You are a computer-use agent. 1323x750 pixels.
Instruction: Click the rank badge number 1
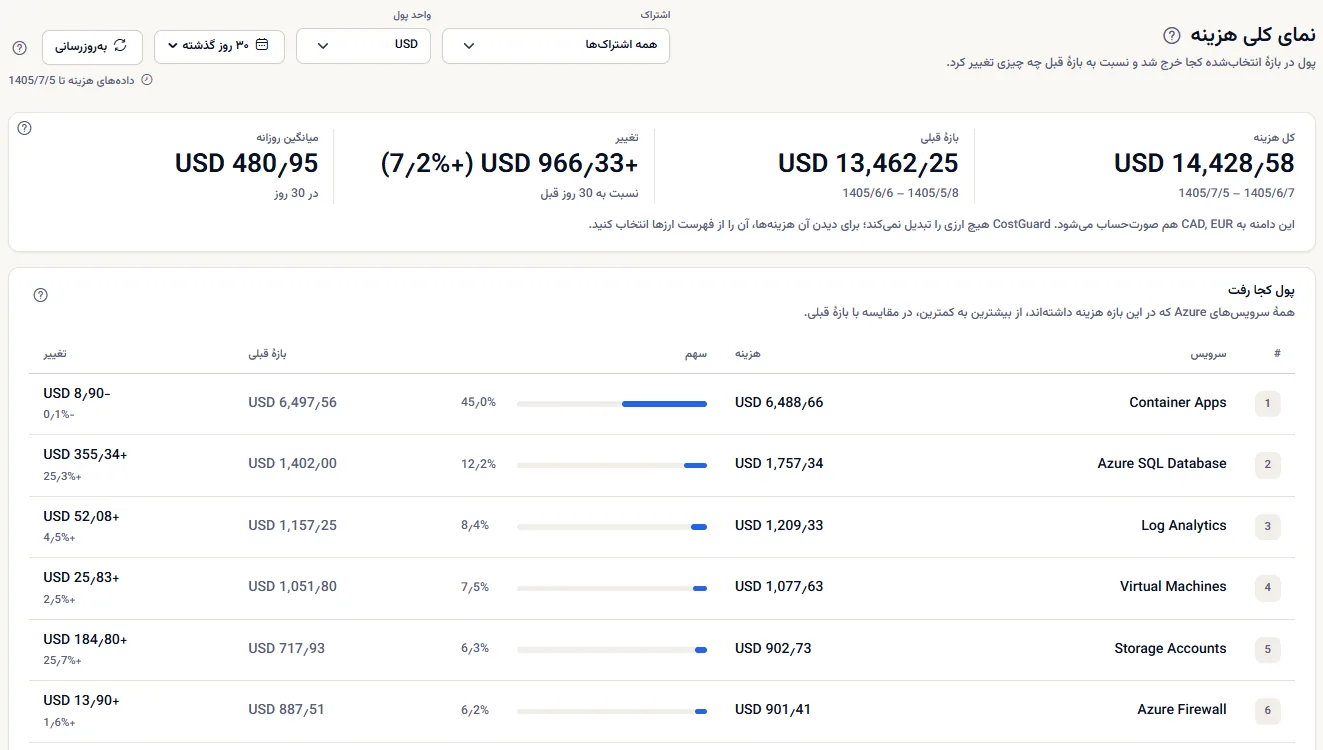click(x=1267, y=404)
